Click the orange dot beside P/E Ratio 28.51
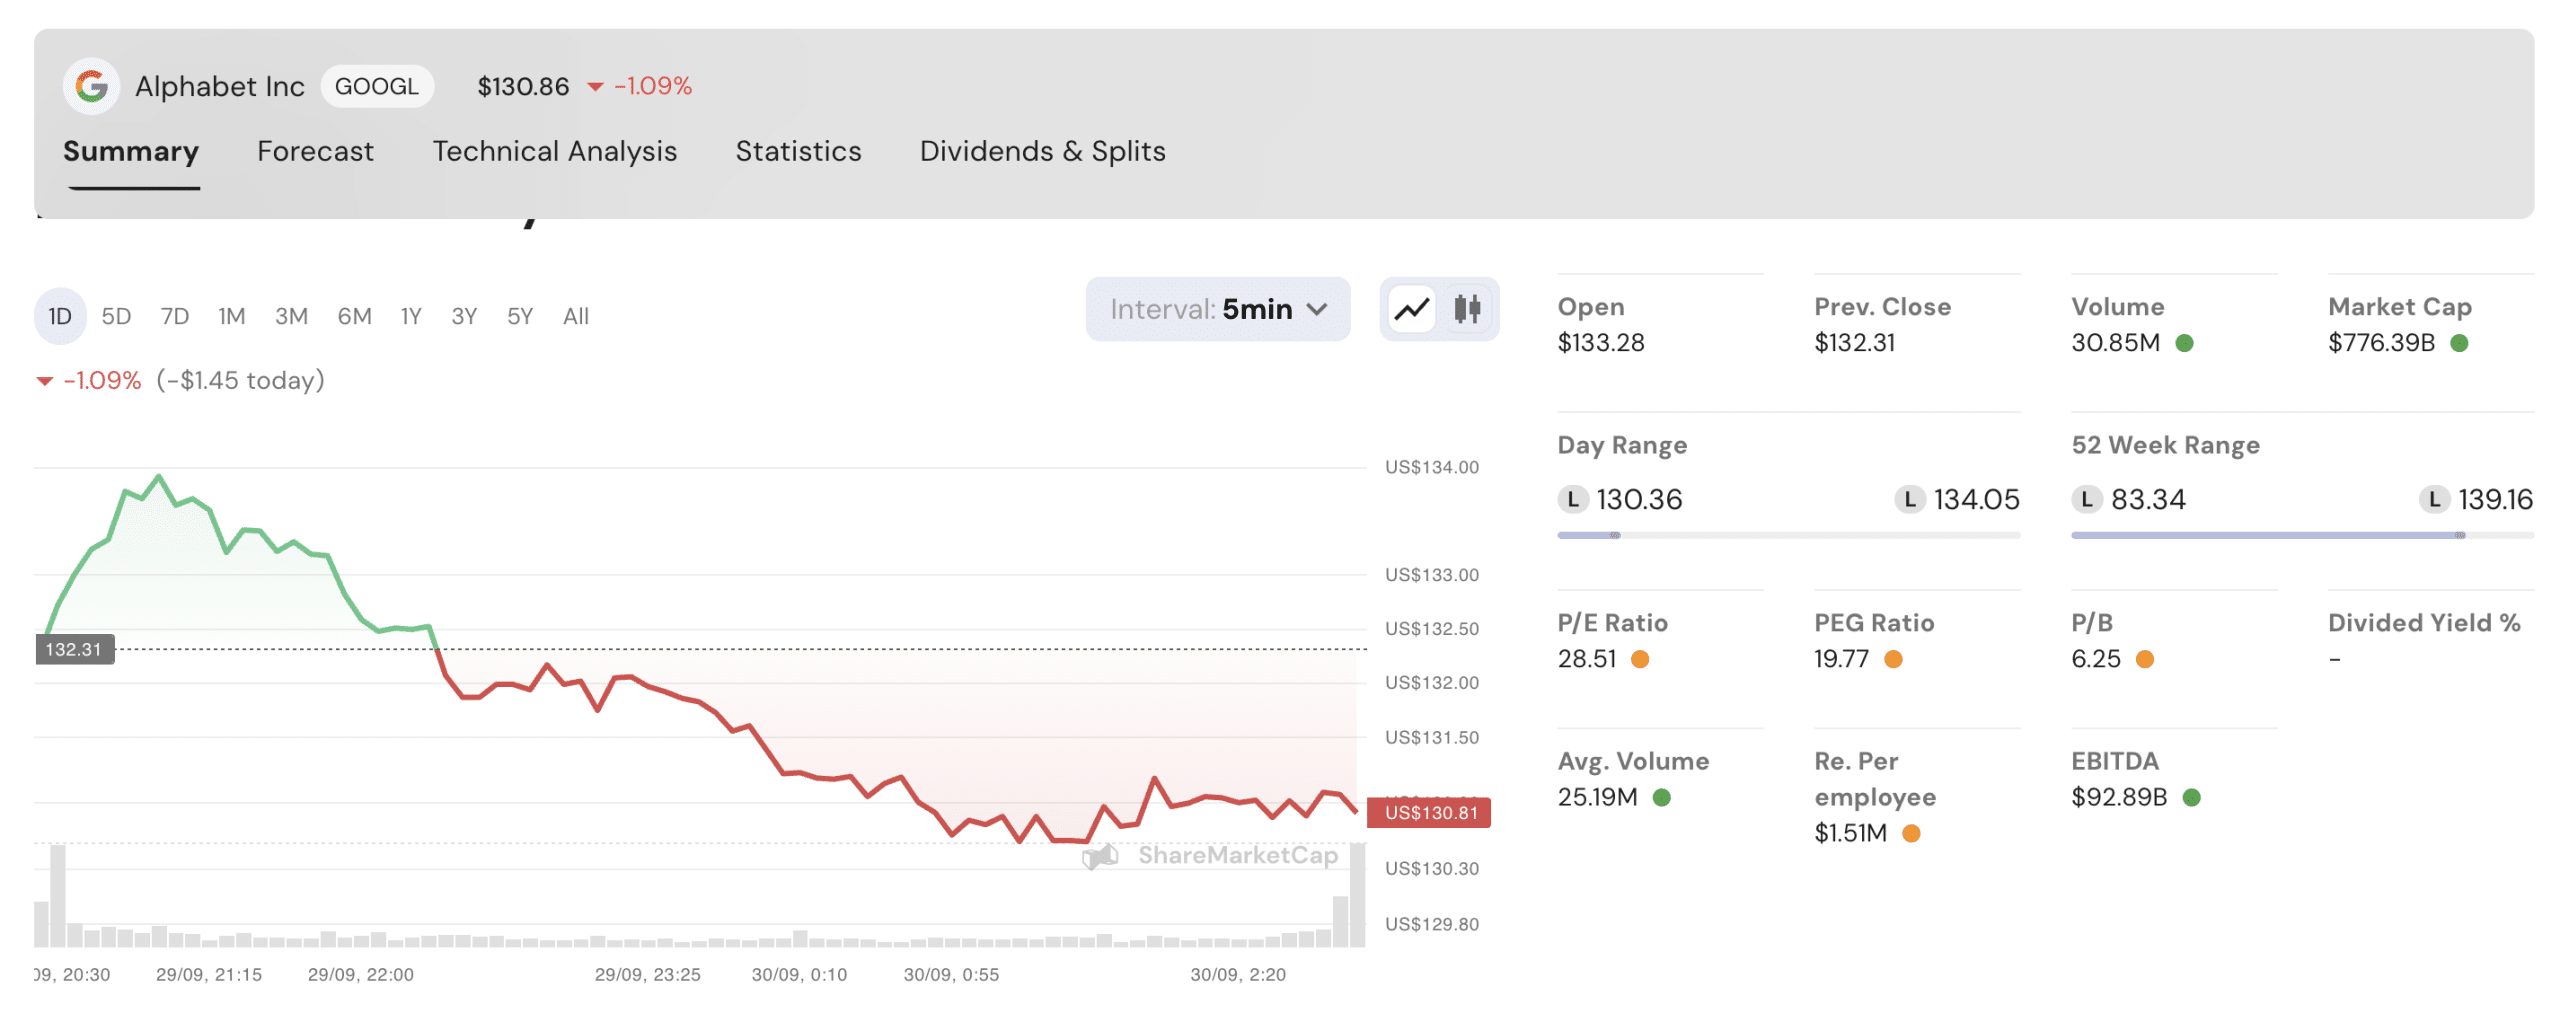This screenshot has height=1013, width=2560. (x=1639, y=657)
